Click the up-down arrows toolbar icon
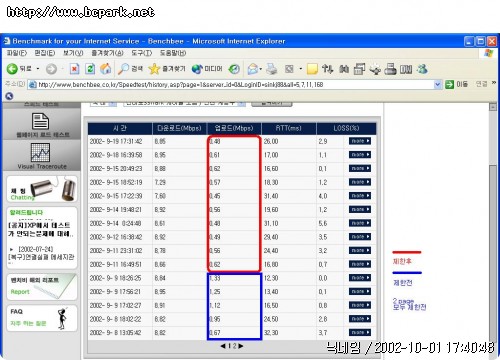This screenshot has width=500, height=360. (327, 69)
